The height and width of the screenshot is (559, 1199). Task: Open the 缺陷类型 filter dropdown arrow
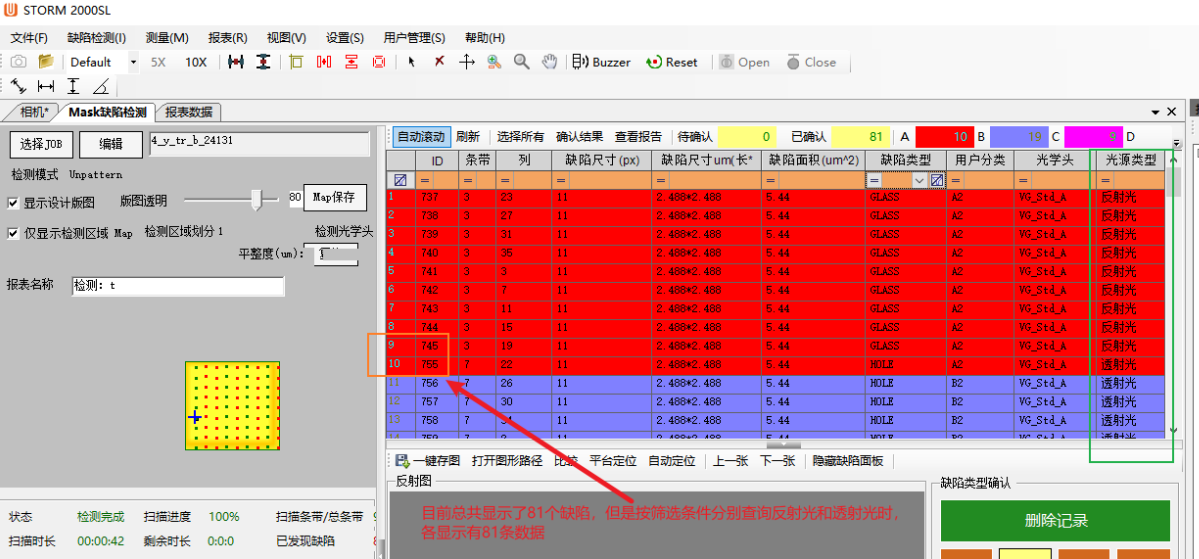tap(919, 180)
